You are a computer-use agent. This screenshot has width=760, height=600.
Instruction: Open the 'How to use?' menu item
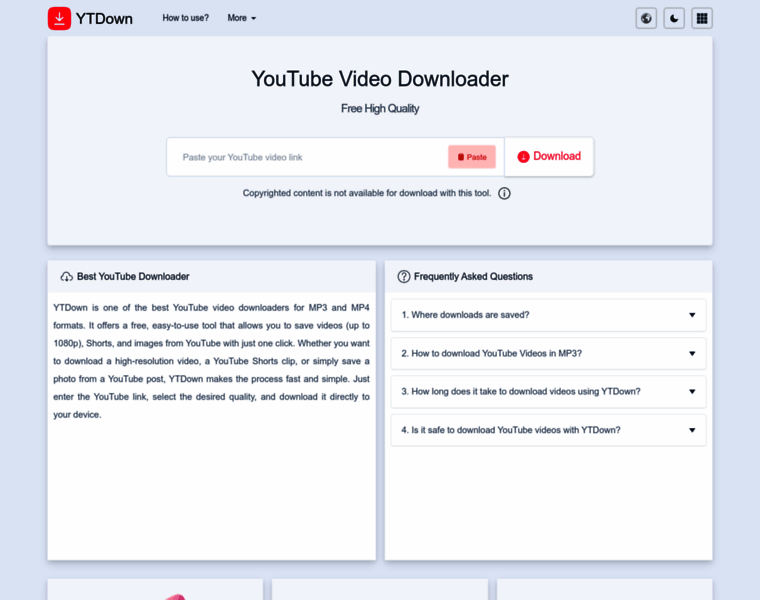point(186,18)
